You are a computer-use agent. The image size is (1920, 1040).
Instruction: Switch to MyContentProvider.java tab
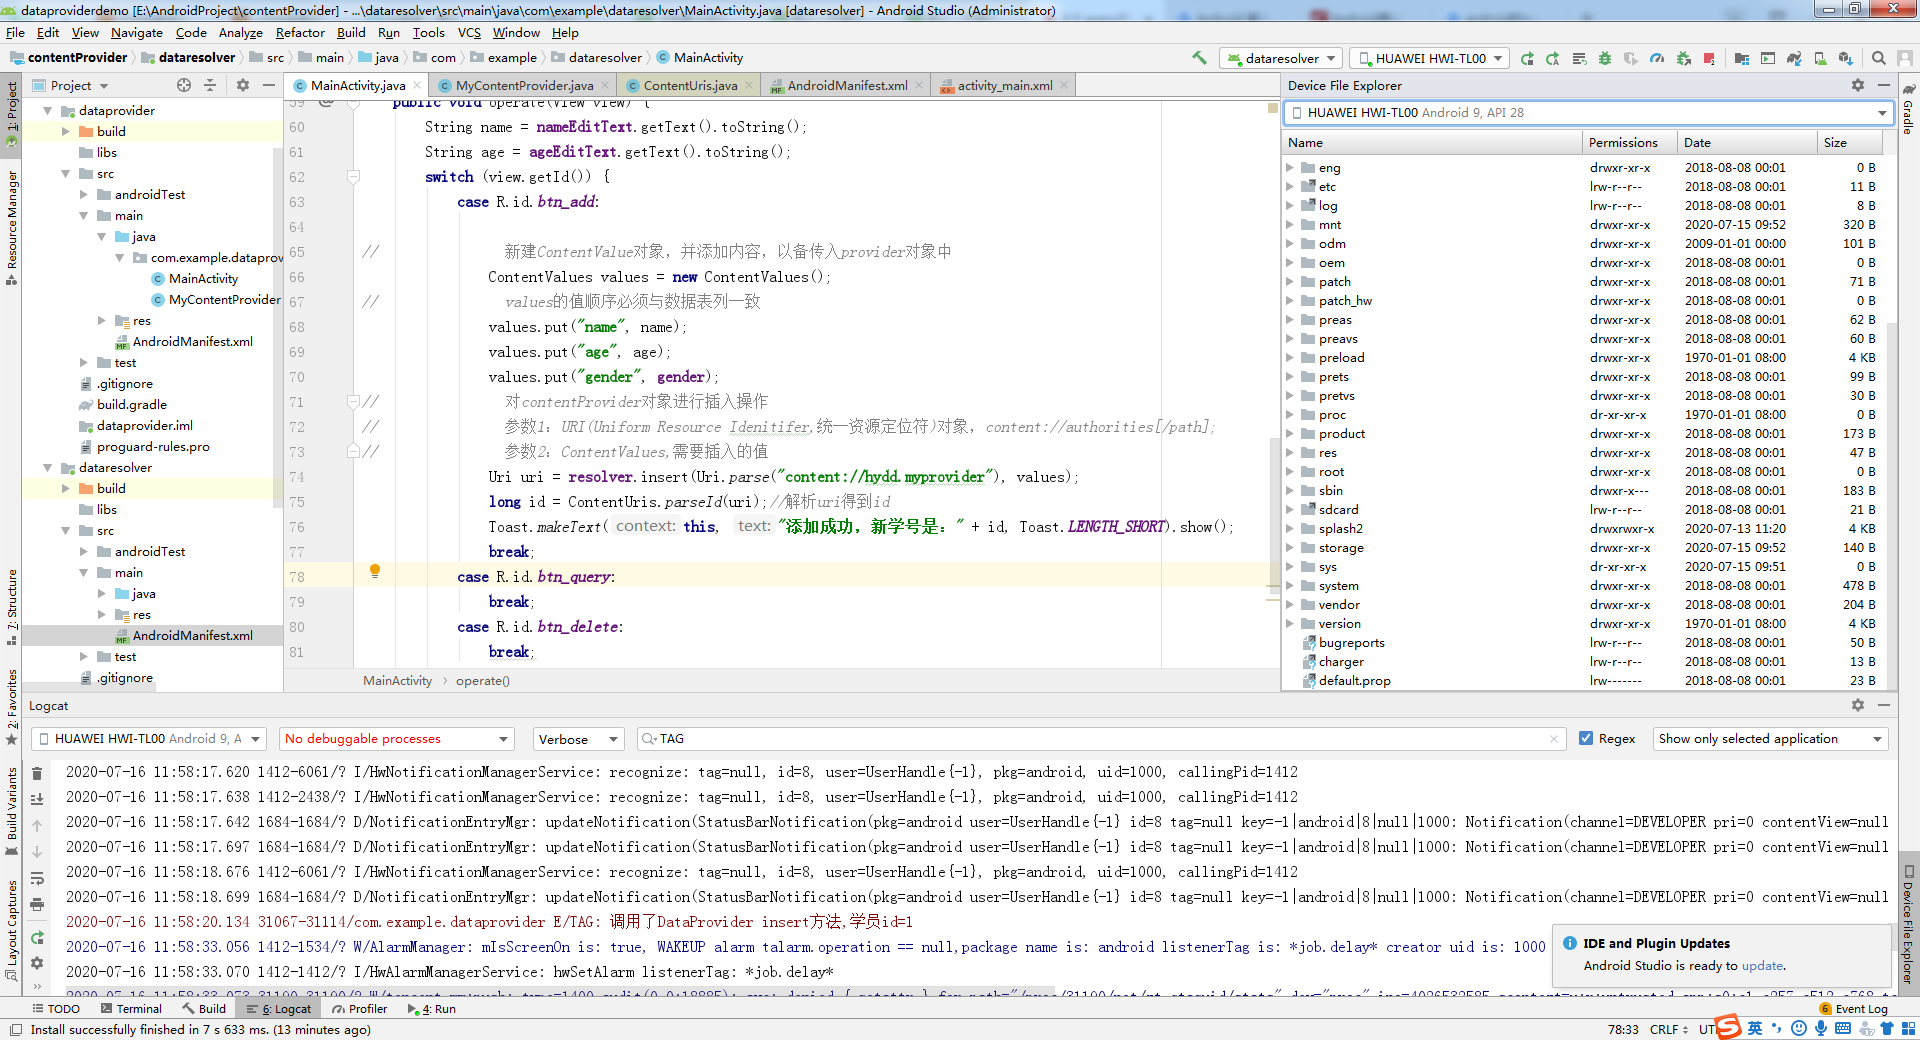tap(523, 85)
